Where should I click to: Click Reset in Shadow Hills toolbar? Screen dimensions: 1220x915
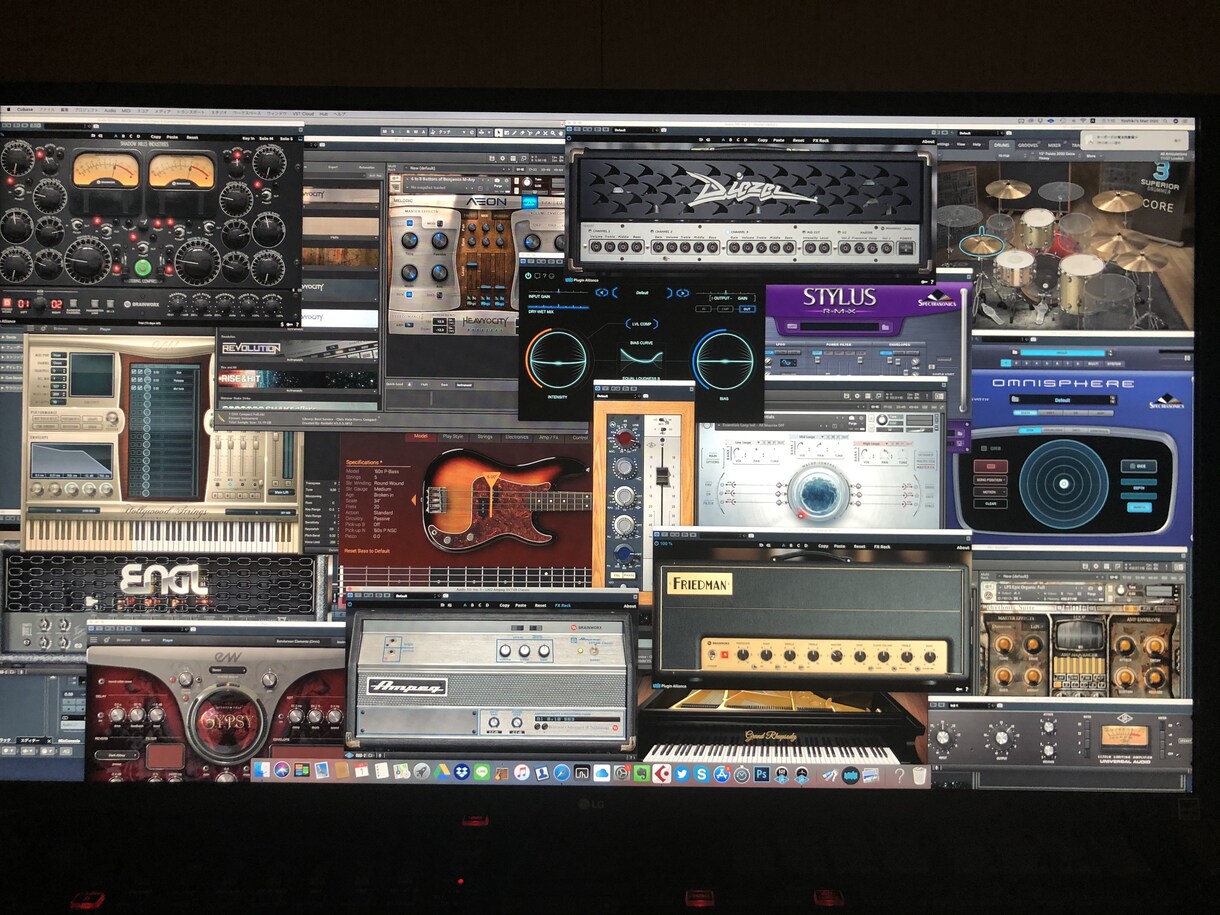coord(192,137)
